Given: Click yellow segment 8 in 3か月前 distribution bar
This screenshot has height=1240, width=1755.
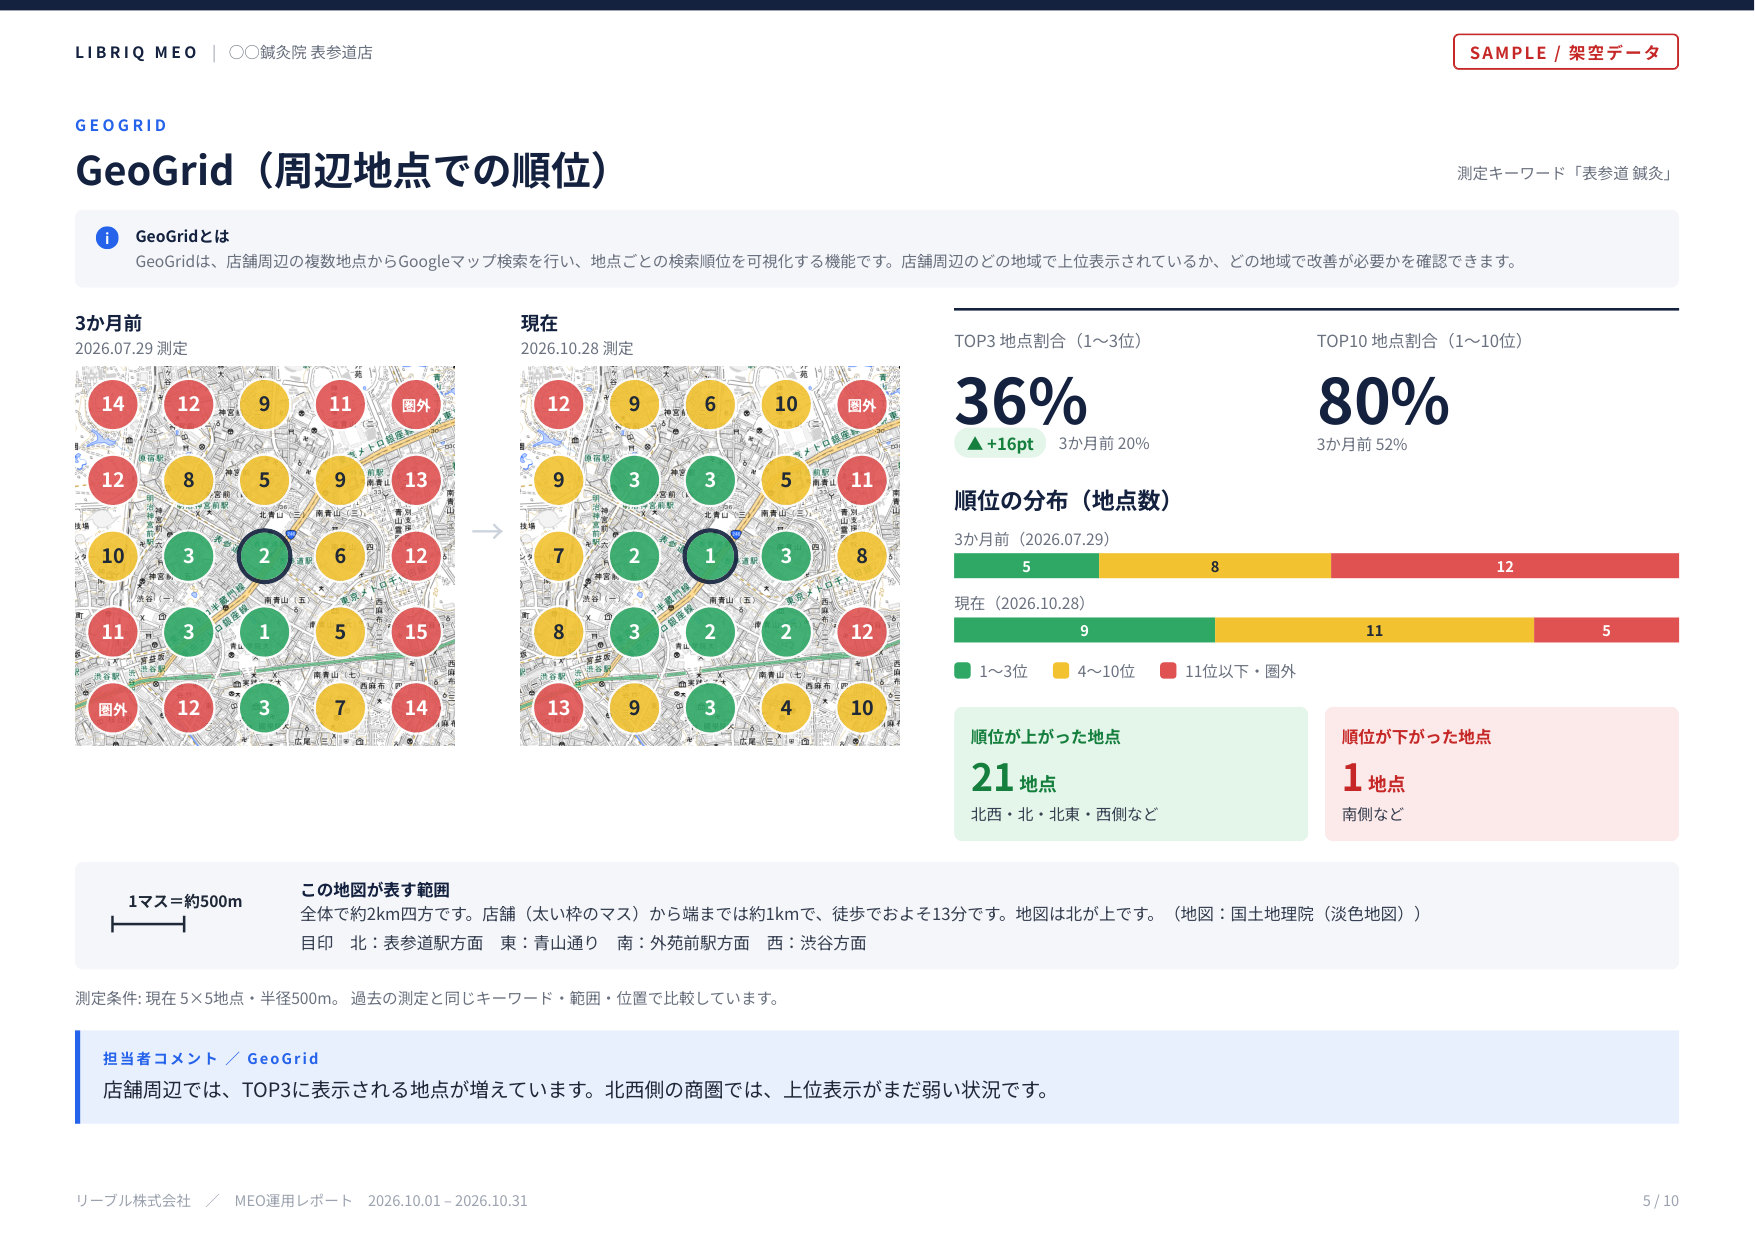Looking at the screenshot, I should (x=1215, y=566).
